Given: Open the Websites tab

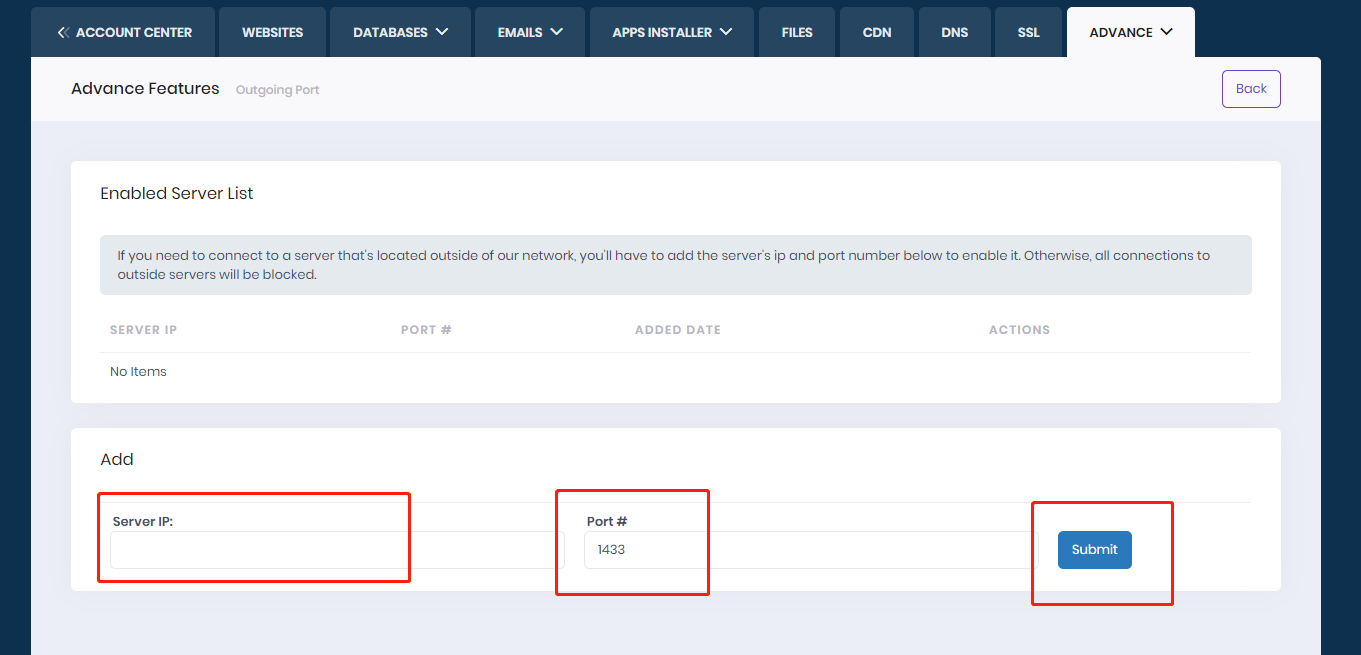Looking at the screenshot, I should (x=272, y=33).
